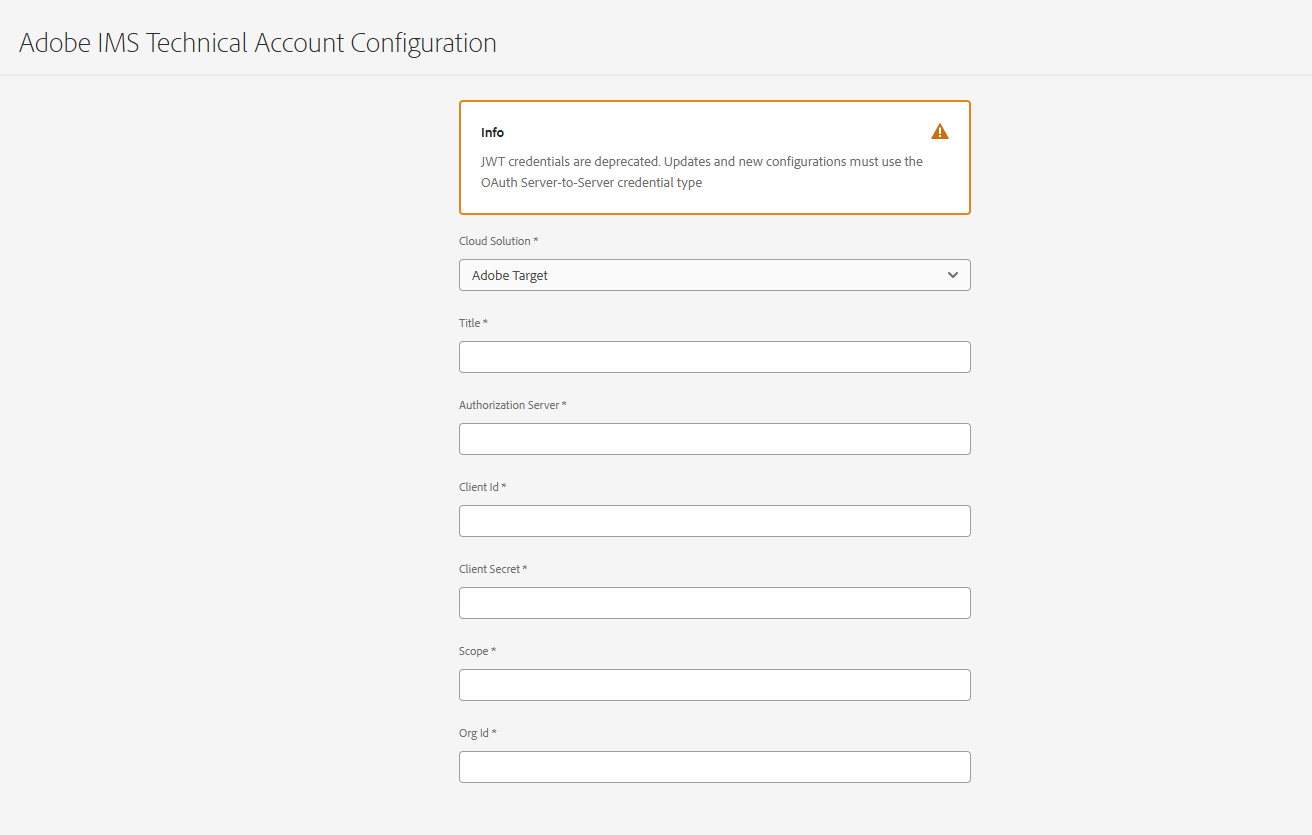Click the Client Secret input field
The image size is (1312, 835).
pos(714,602)
